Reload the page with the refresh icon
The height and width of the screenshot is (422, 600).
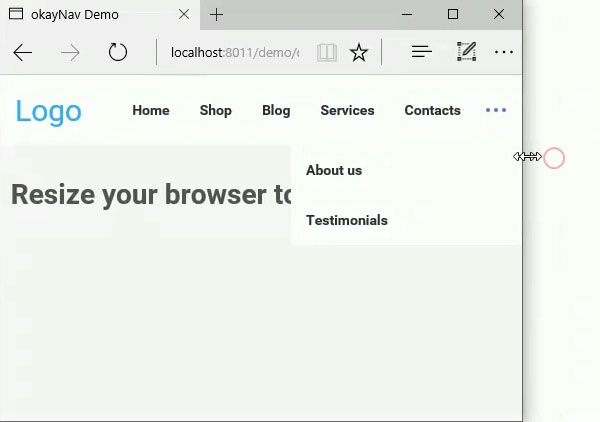point(117,52)
